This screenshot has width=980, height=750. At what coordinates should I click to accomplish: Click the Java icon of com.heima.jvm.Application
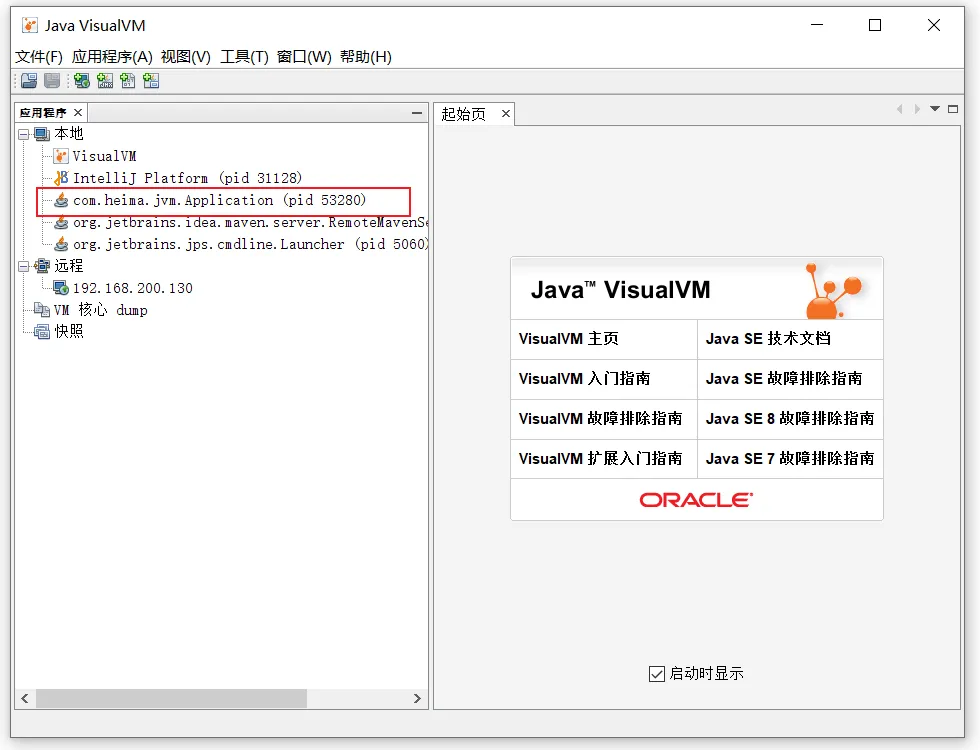click(x=61, y=200)
